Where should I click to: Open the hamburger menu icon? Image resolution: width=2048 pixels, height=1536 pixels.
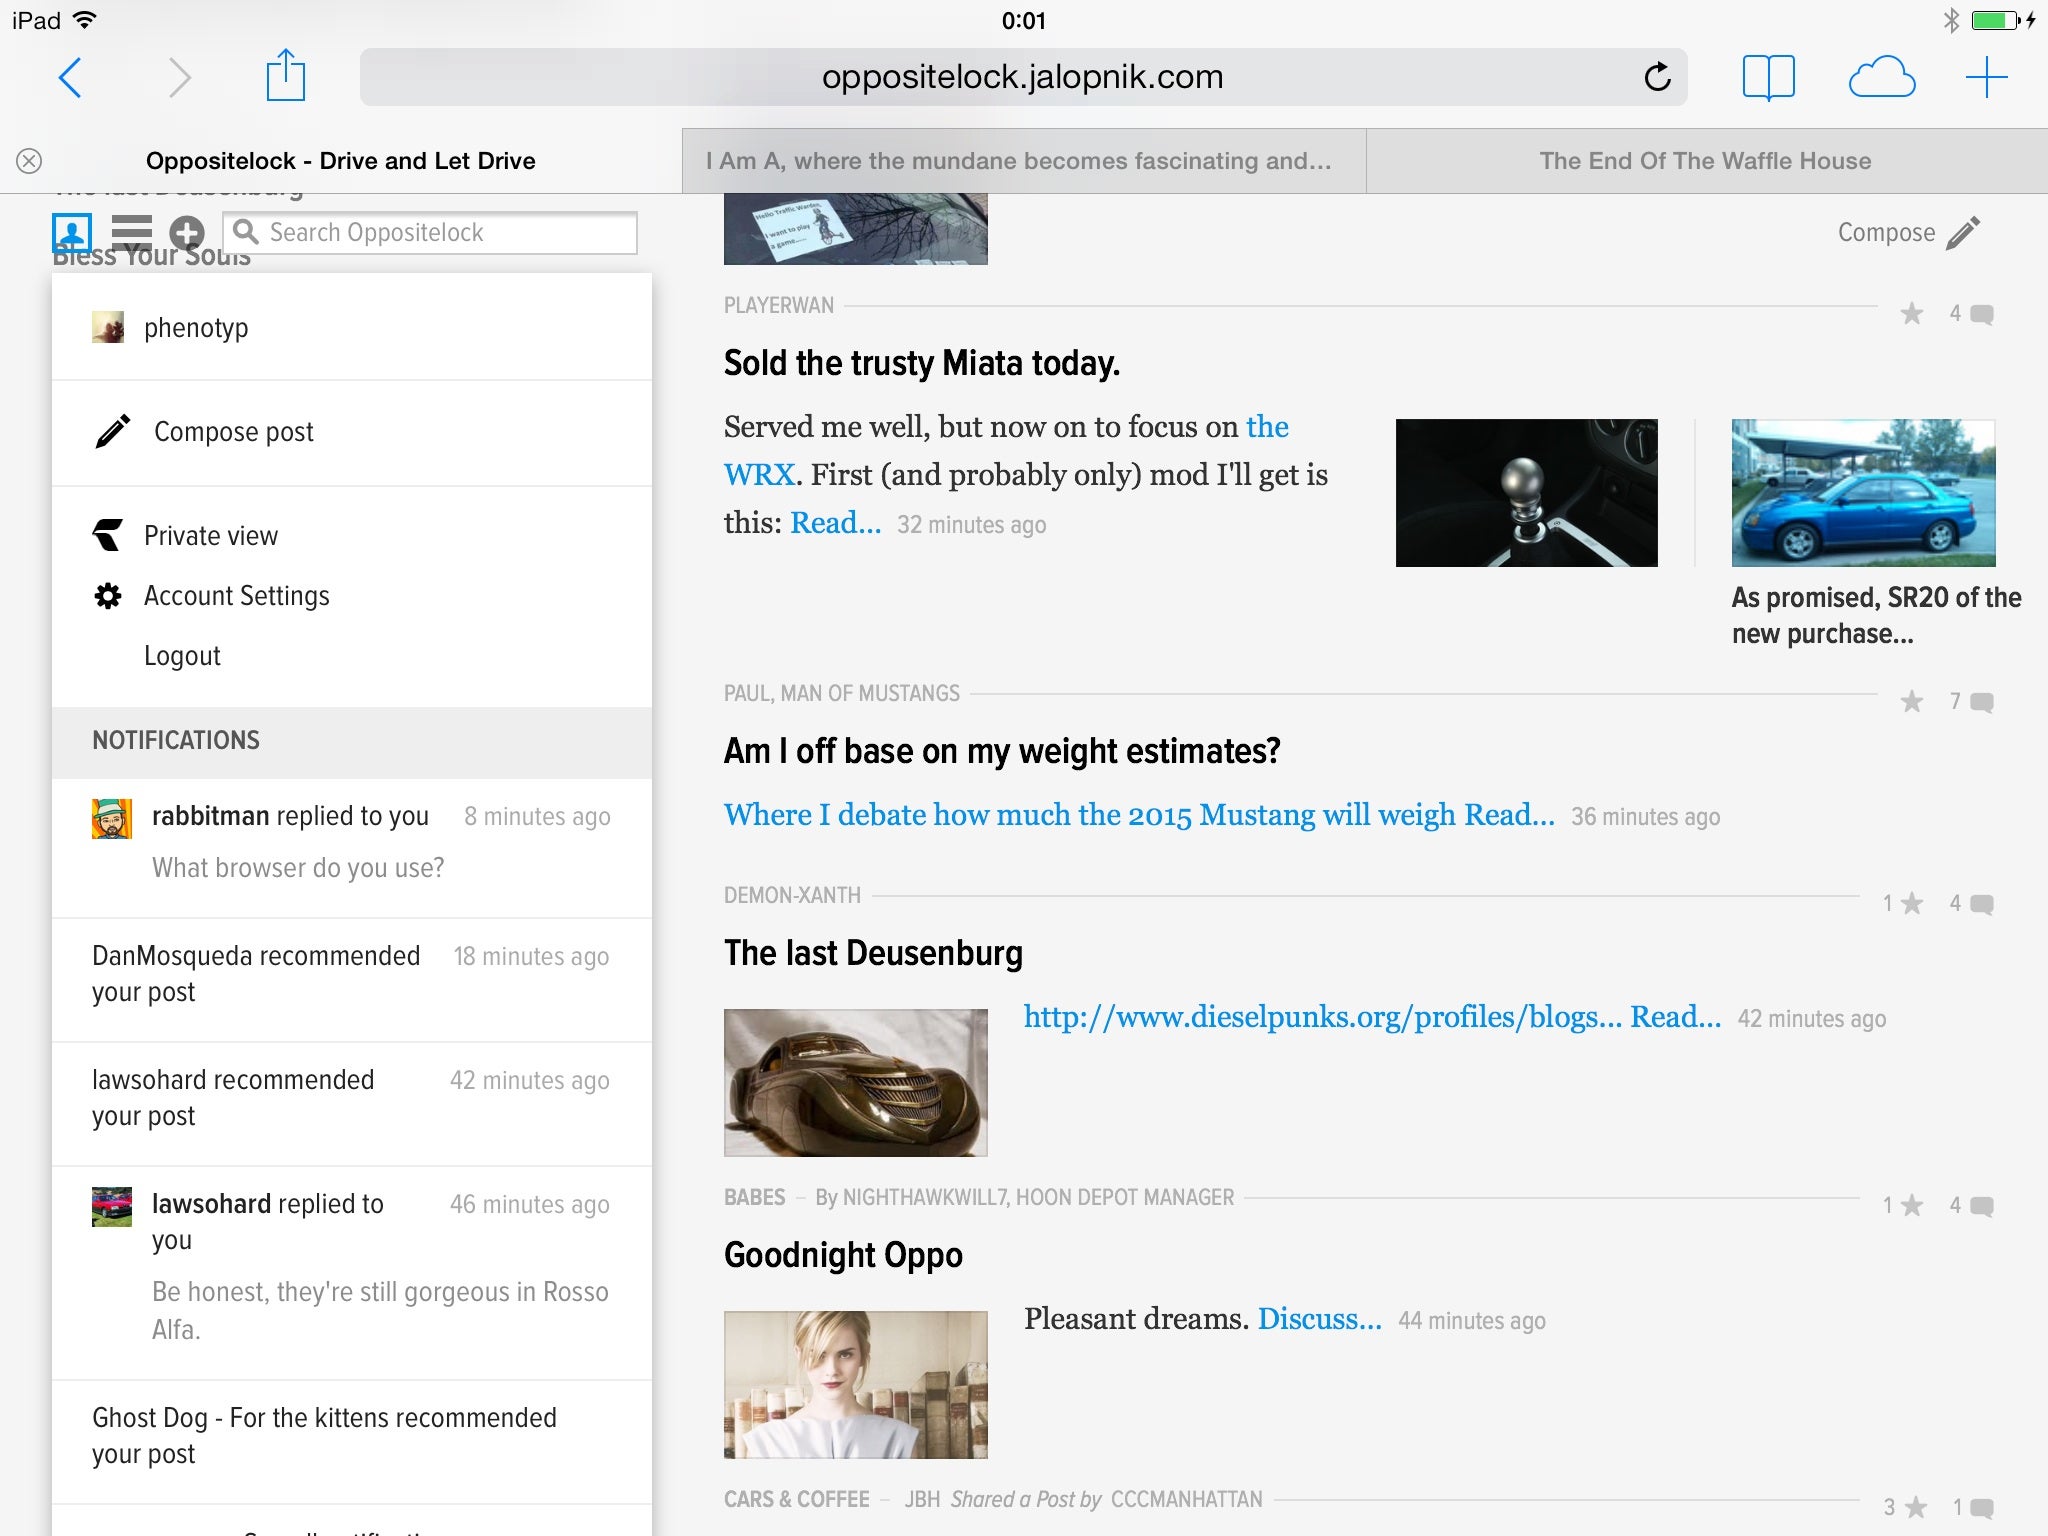131,232
